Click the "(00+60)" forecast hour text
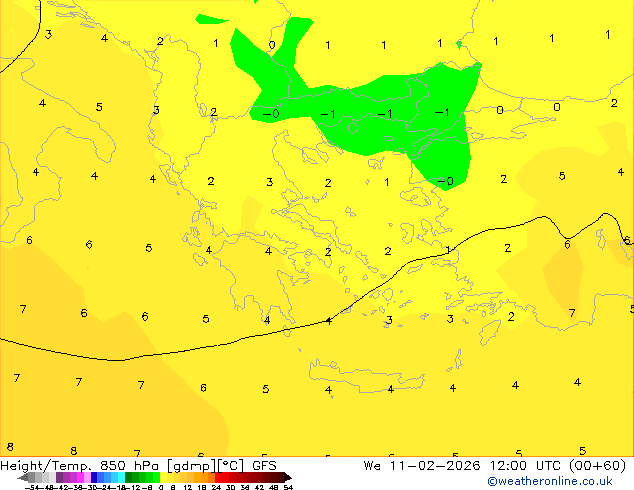 click(597, 466)
